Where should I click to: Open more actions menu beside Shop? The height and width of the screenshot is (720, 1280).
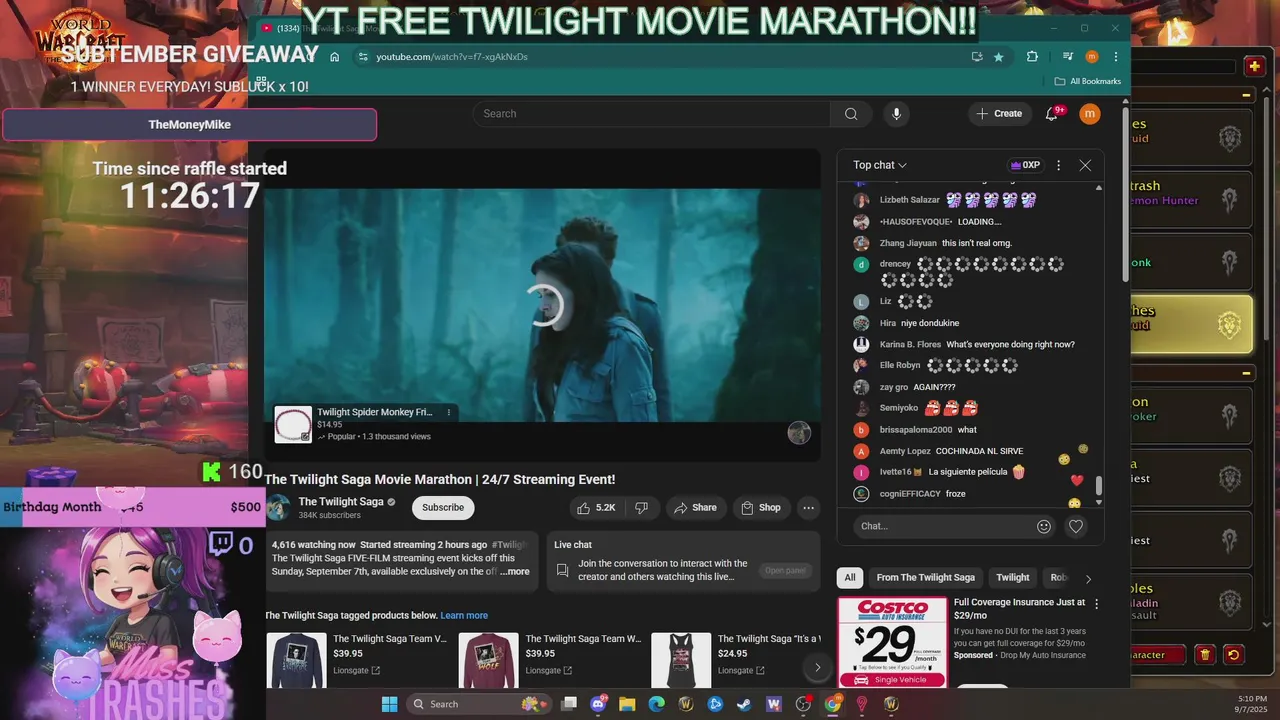pyautogui.click(x=808, y=508)
